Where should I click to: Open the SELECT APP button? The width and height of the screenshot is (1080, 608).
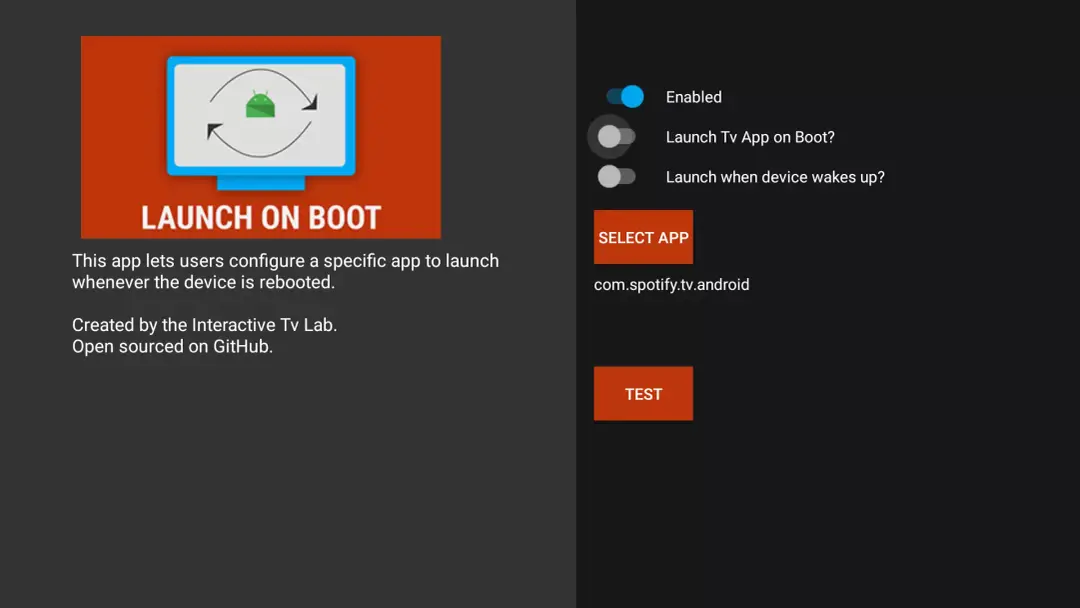[x=643, y=237]
